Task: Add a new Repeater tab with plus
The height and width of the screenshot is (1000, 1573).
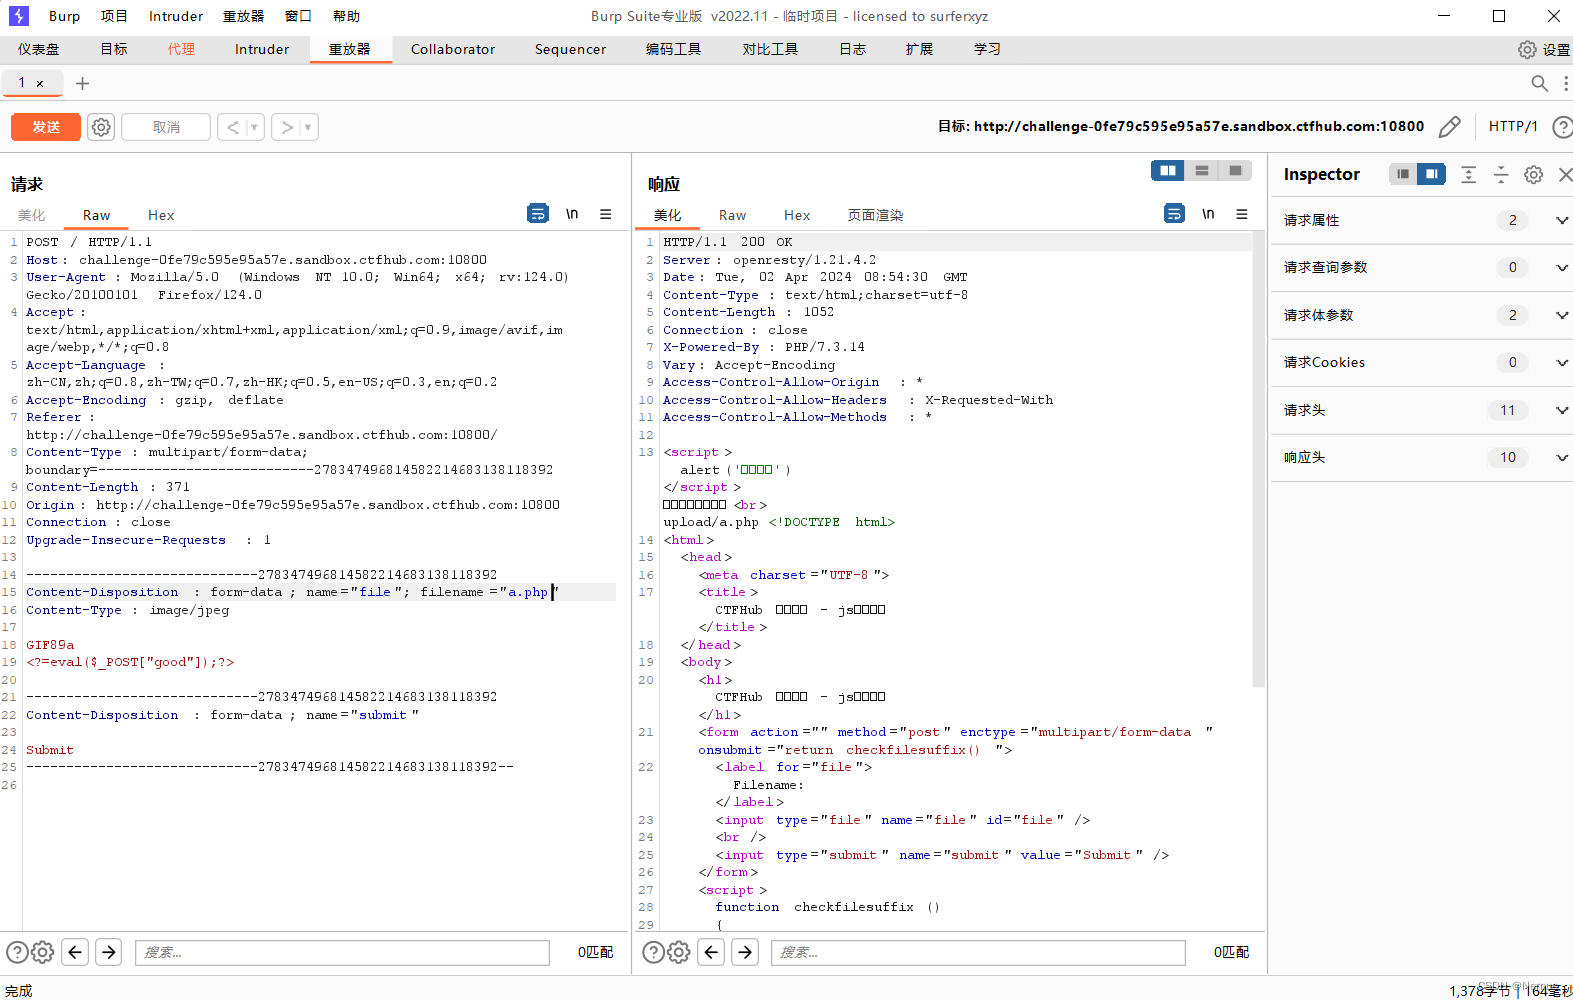Action: pyautogui.click(x=82, y=83)
